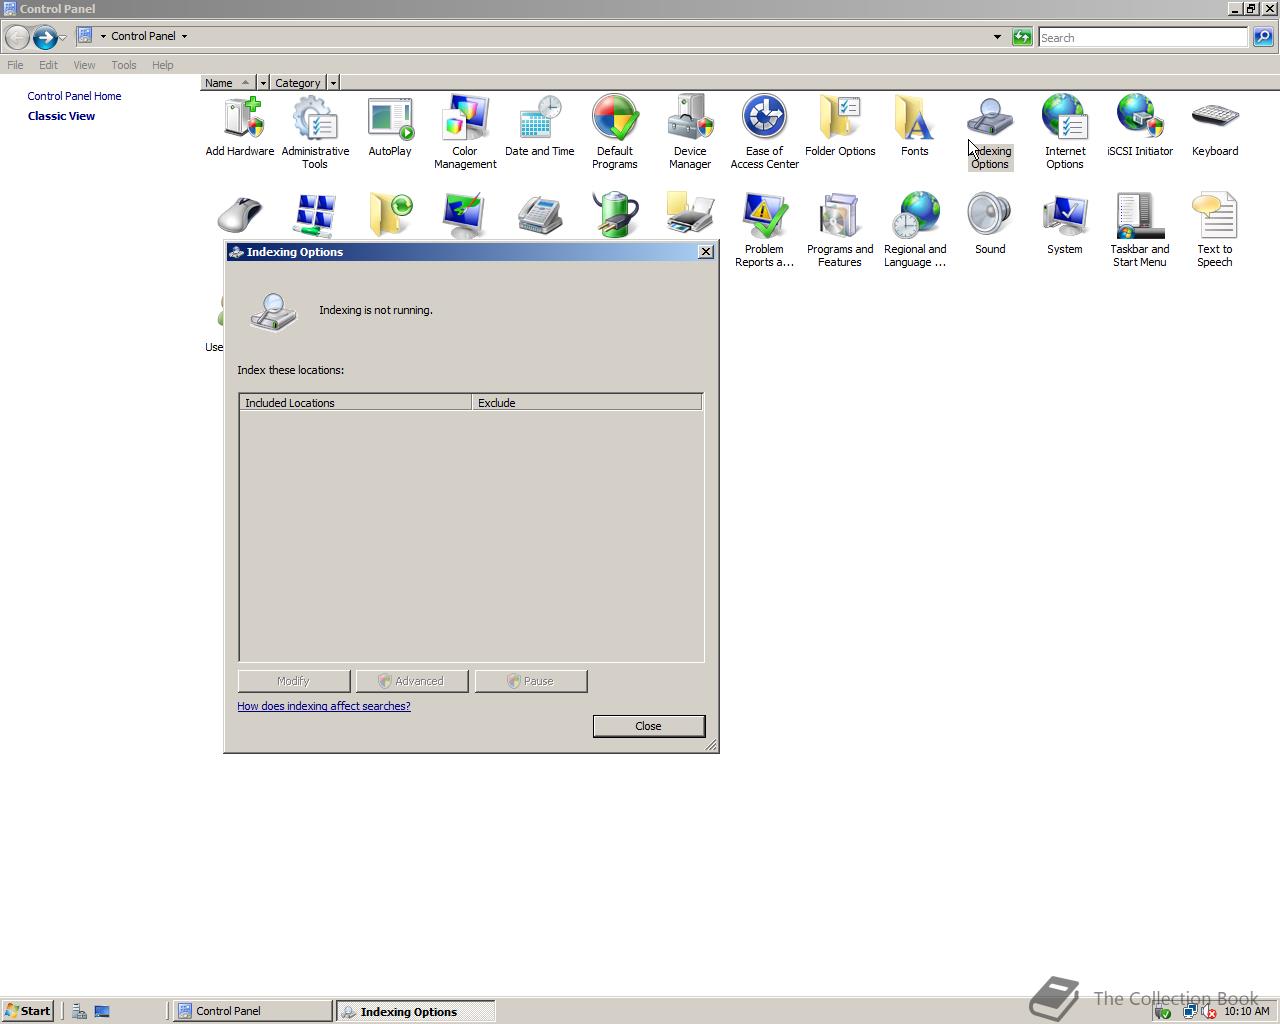Click Classic View link
The width and height of the screenshot is (1280, 1024).
[x=61, y=116]
